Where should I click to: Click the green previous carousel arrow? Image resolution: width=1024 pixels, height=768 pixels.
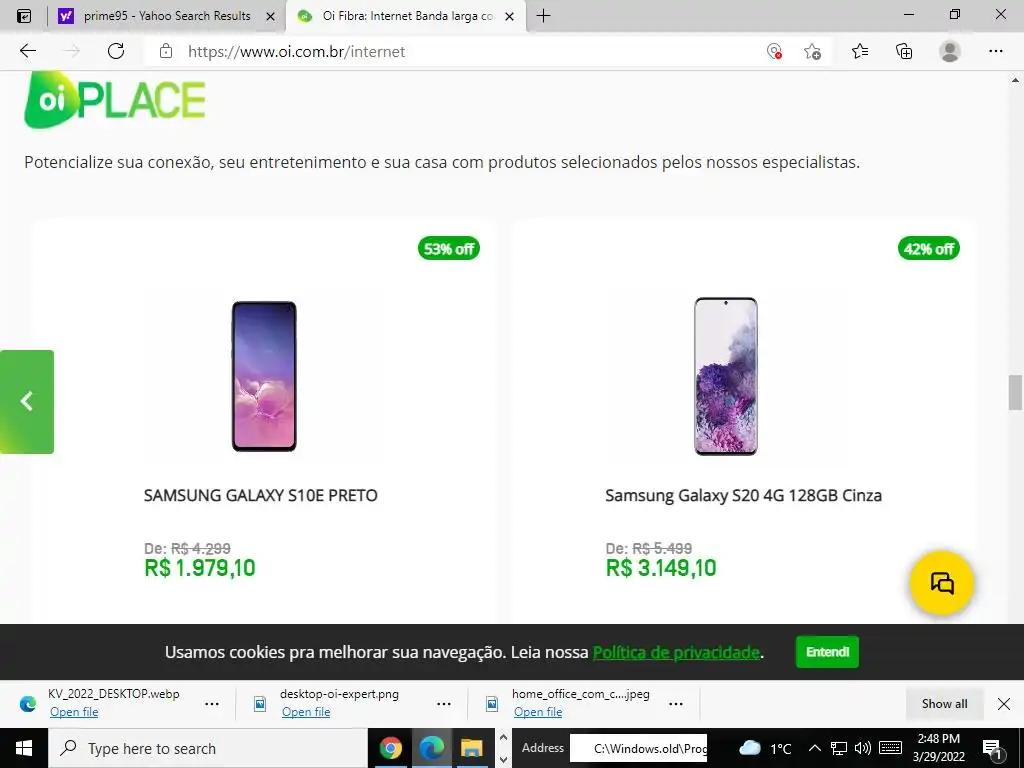pyautogui.click(x=27, y=401)
